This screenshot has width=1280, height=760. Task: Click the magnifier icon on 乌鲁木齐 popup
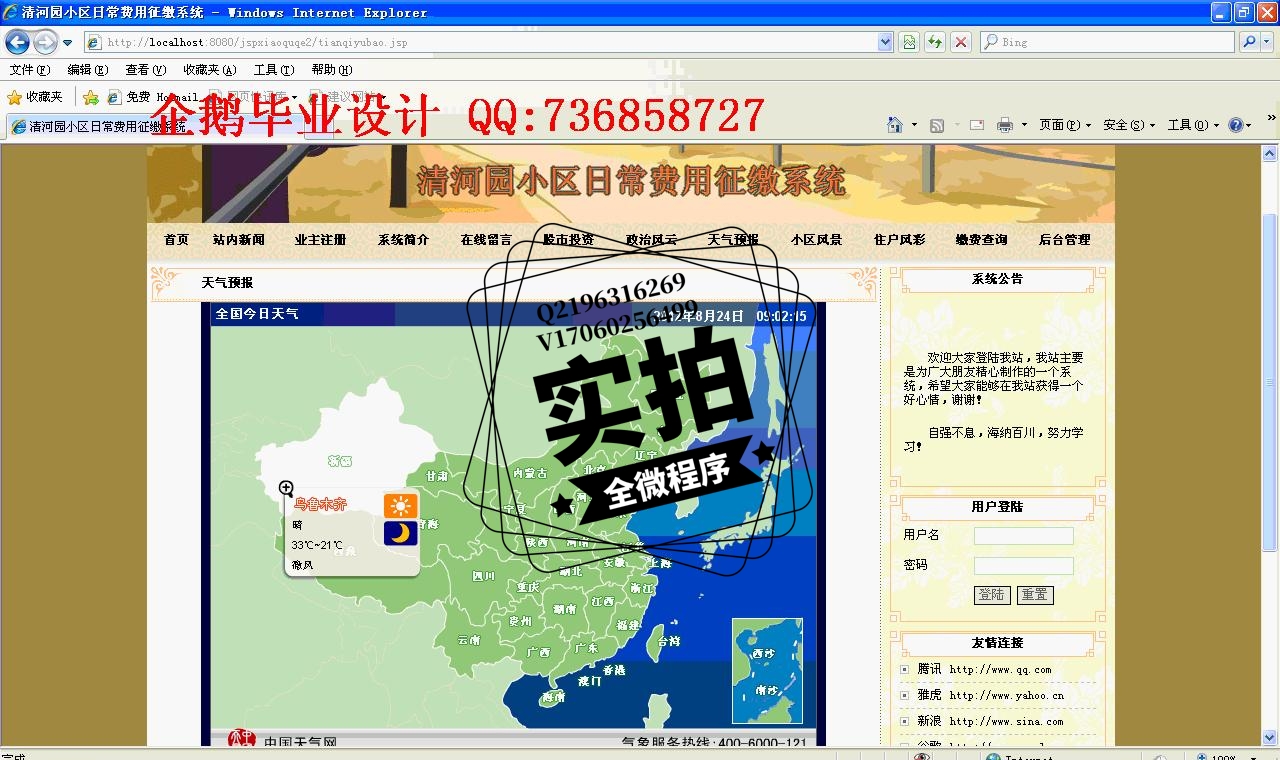pos(286,488)
